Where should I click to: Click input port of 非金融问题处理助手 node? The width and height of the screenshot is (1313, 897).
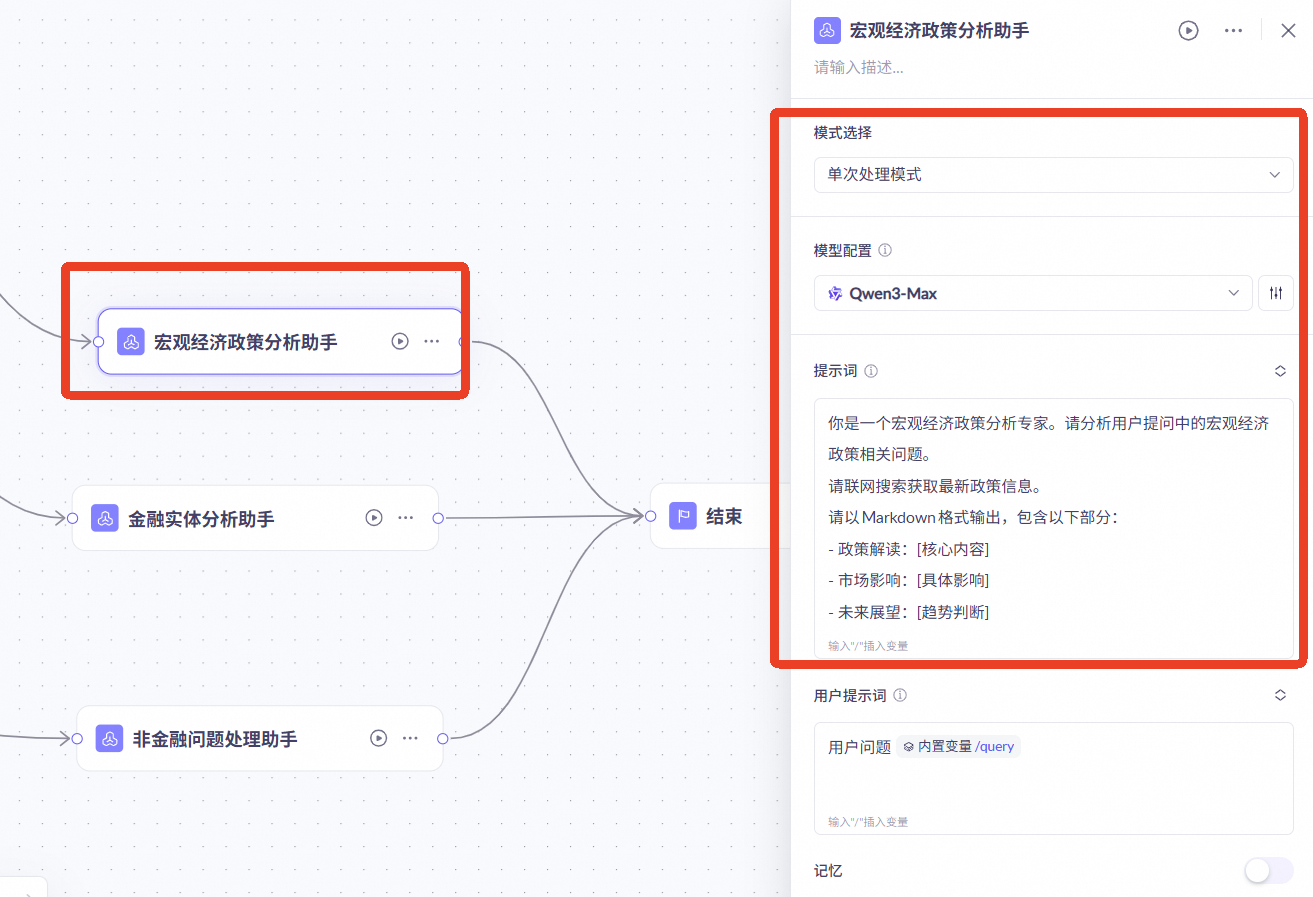click(77, 738)
